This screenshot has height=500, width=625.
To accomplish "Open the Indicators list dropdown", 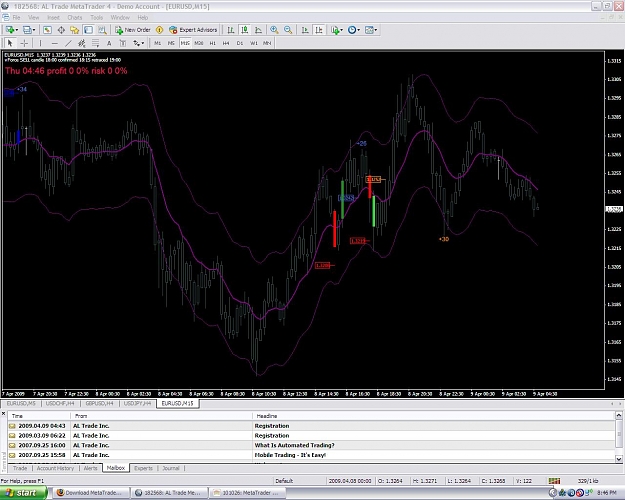I will point(337,30).
